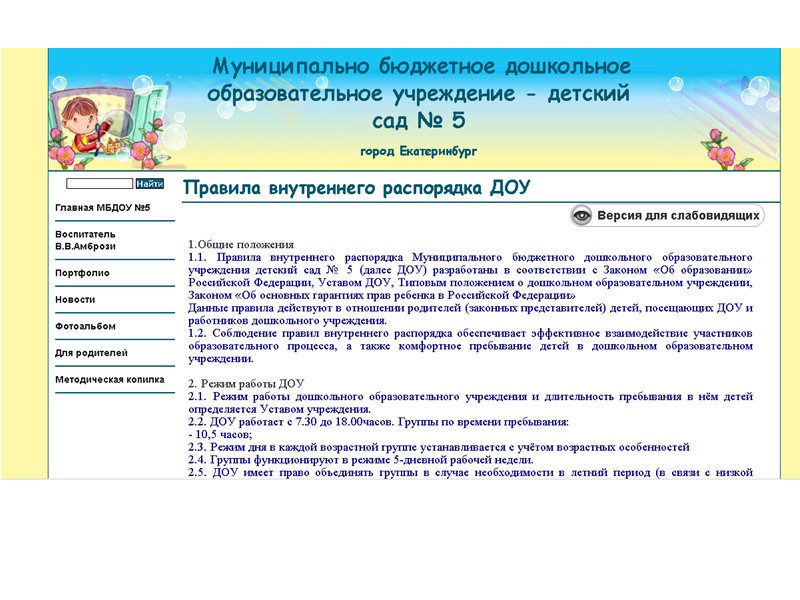The width and height of the screenshot is (800, 600).
Task: Click the paragraph starting "1.2. Соблюдение правил"
Action: pyautogui.click(x=470, y=346)
